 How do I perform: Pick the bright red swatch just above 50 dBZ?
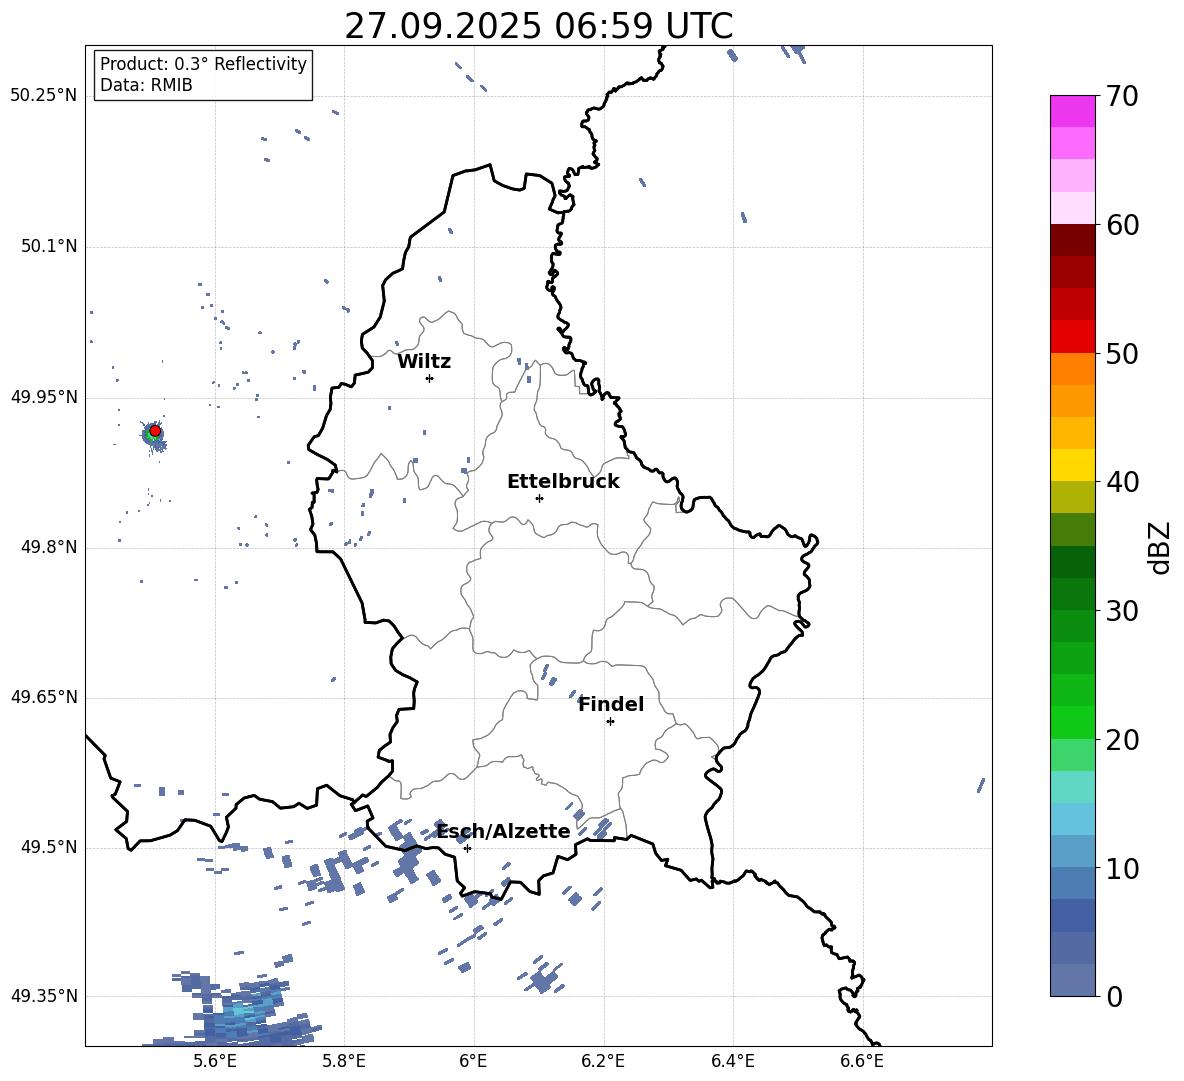tap(1073, 337)
